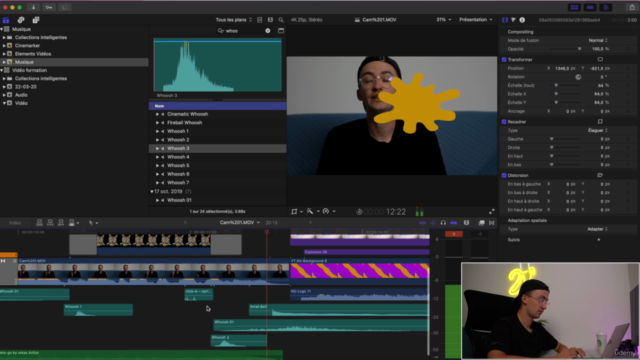Click the browser search magnifier icon
Viewport: 640px width, 360px height.
tap(281, 20)
